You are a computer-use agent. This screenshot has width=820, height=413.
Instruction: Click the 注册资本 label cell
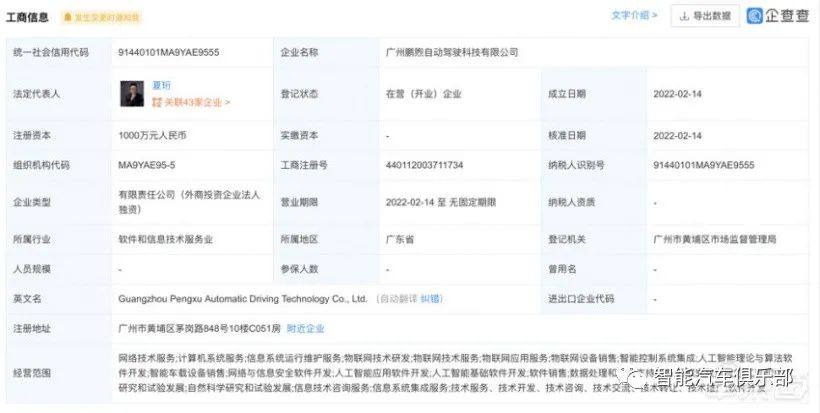click(x=59, y=135)
